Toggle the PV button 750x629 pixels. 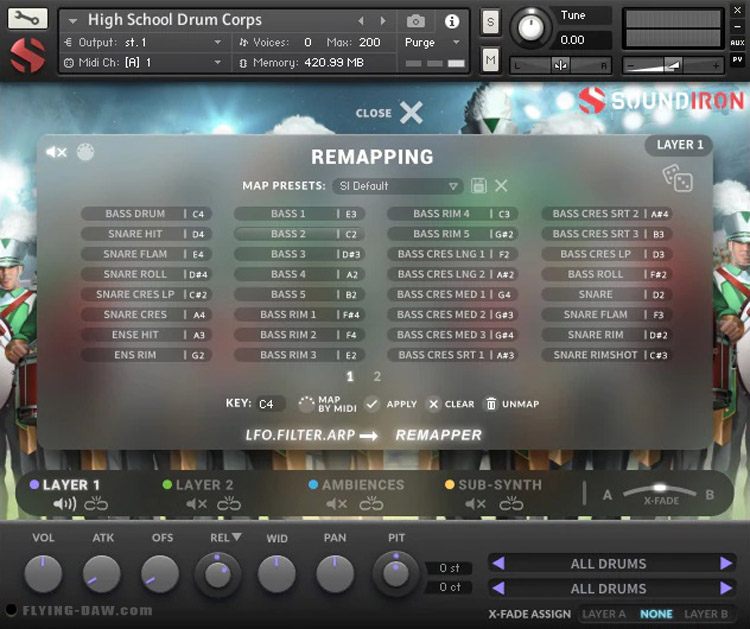[x=737, y=59]
